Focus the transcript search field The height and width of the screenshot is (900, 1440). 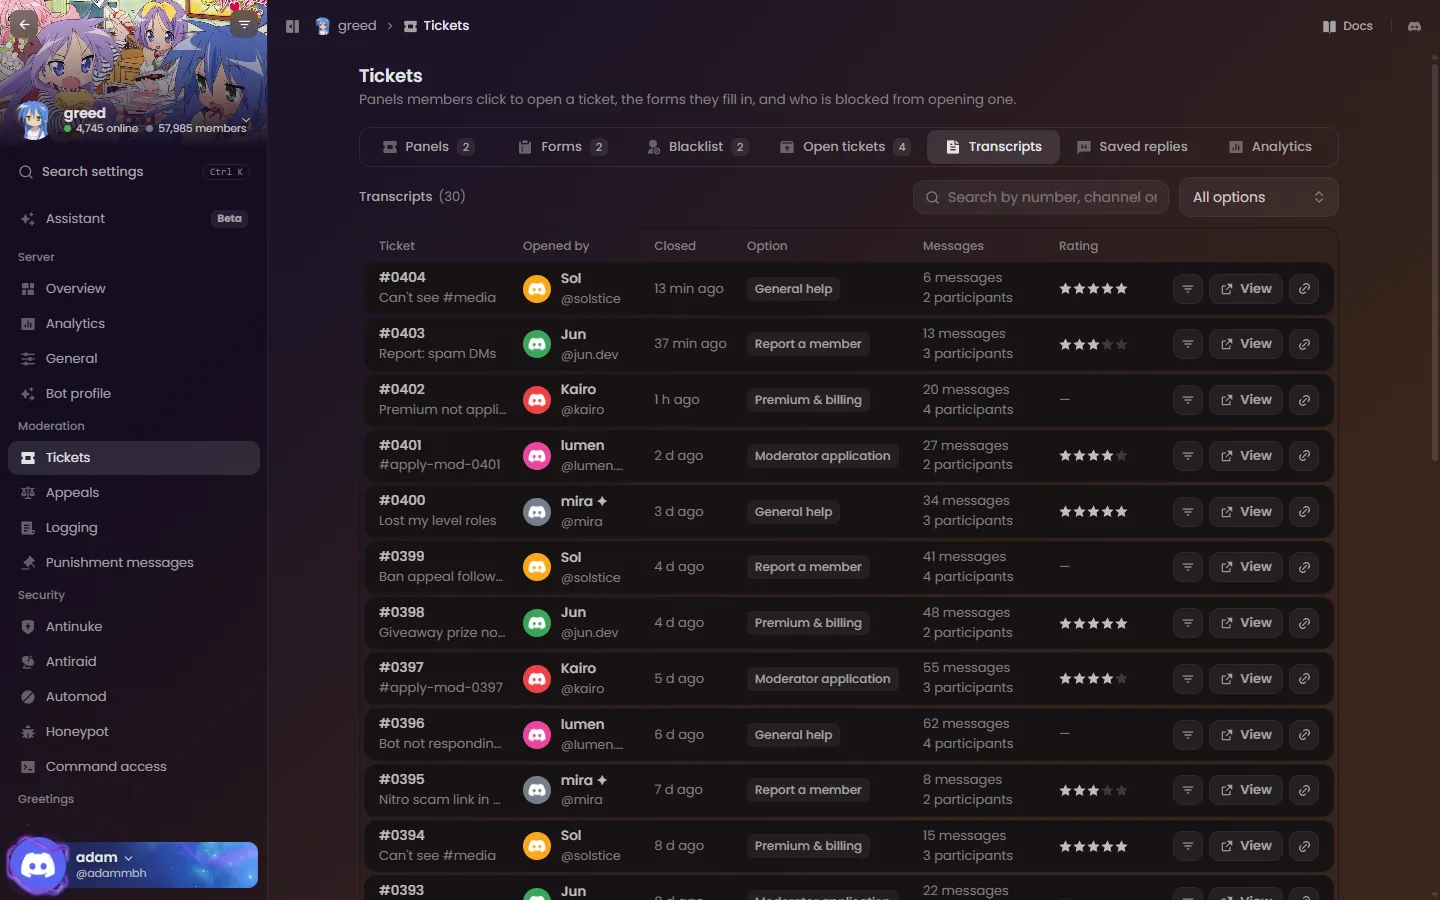coord(1040,197)
